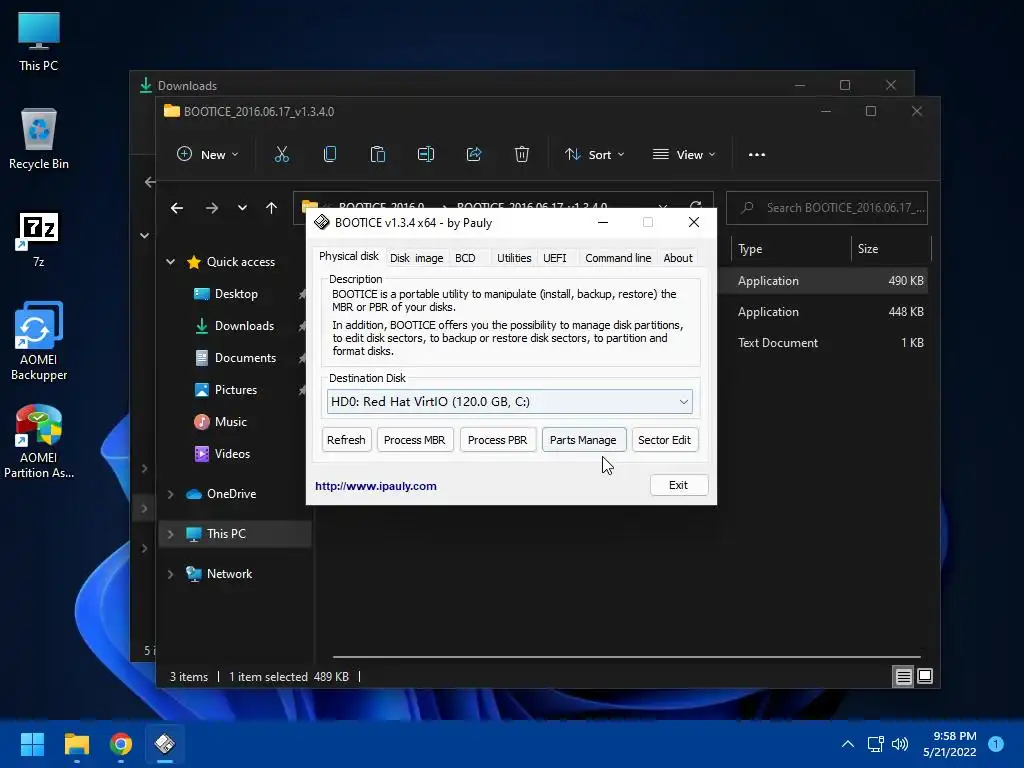Click the Process PBR button
Image resolution: width=1024 pixels, height=768 pixels.
498,440
